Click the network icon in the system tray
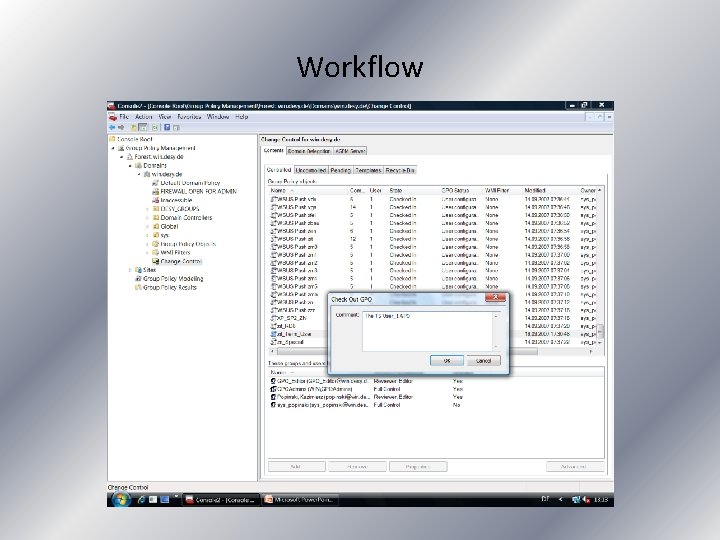This screenshot has height=540, width=720. pos(576,500)
